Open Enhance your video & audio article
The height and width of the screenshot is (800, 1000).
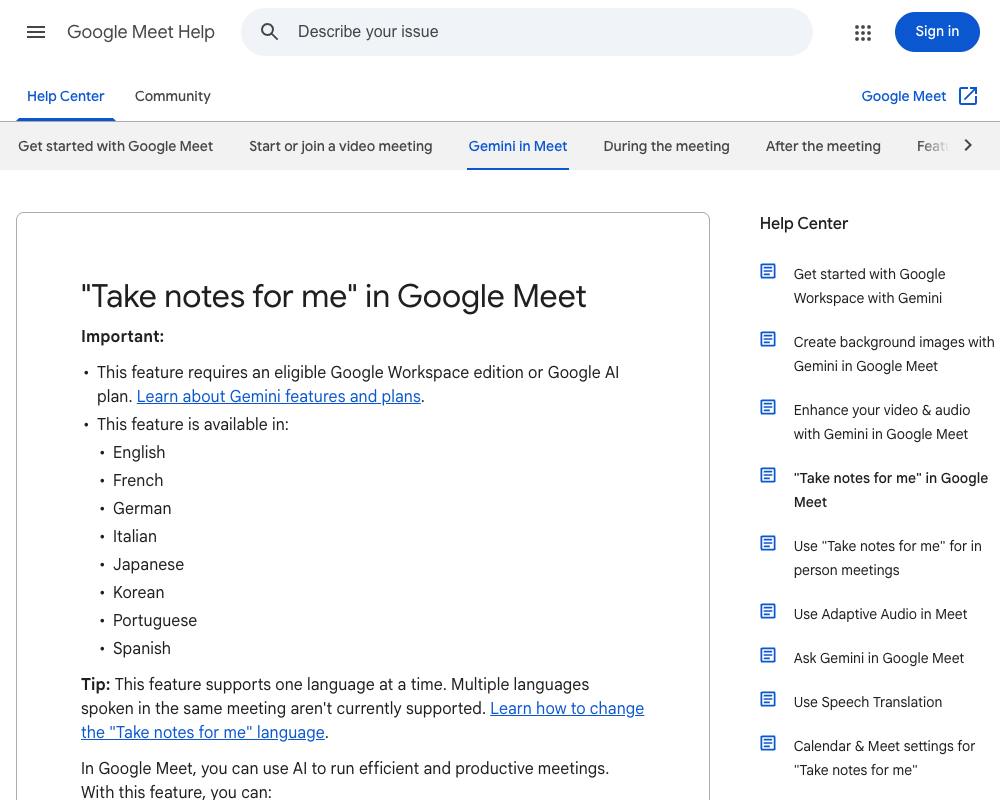(x=881, y=422)
